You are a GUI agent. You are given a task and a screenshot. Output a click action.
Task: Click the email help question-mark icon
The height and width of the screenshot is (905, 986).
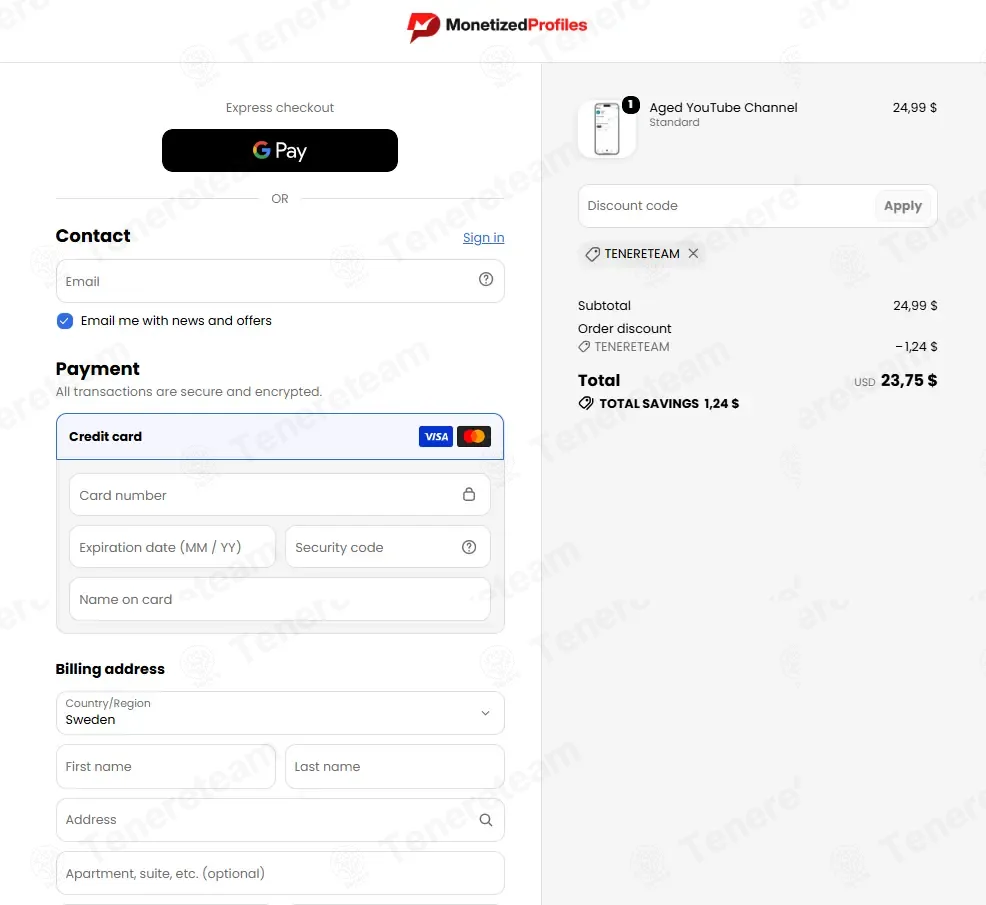[485, 279]
